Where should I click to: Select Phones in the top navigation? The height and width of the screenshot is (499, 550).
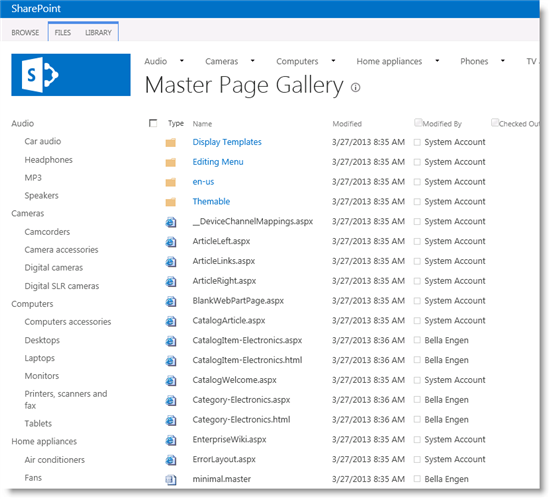[474, 61]
